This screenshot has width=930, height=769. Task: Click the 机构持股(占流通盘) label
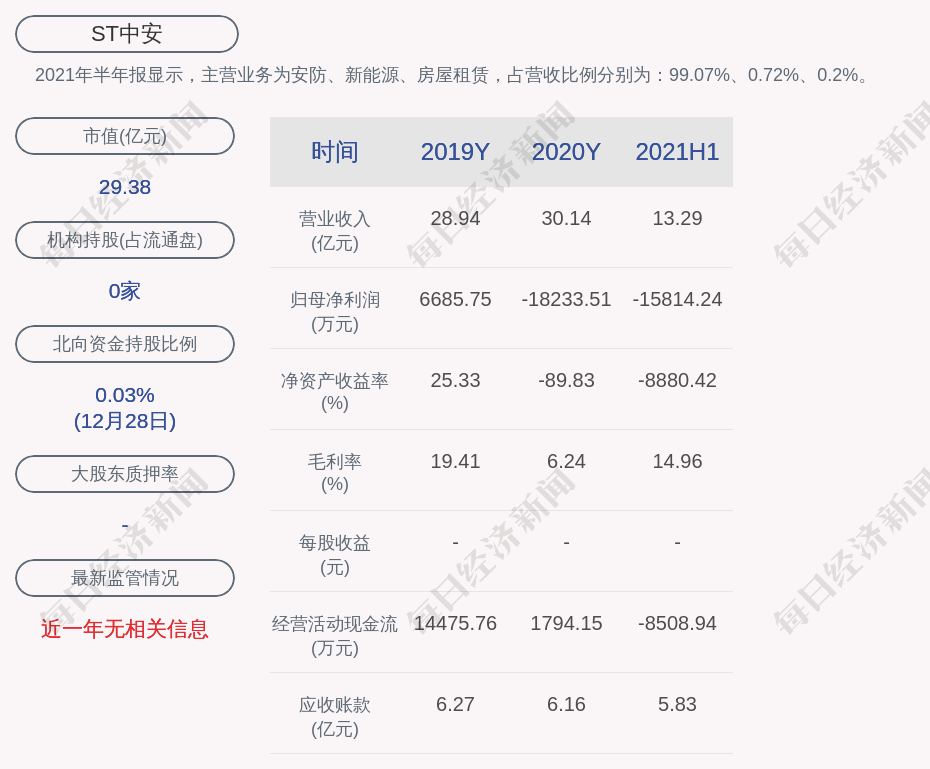tap(125, 240)
